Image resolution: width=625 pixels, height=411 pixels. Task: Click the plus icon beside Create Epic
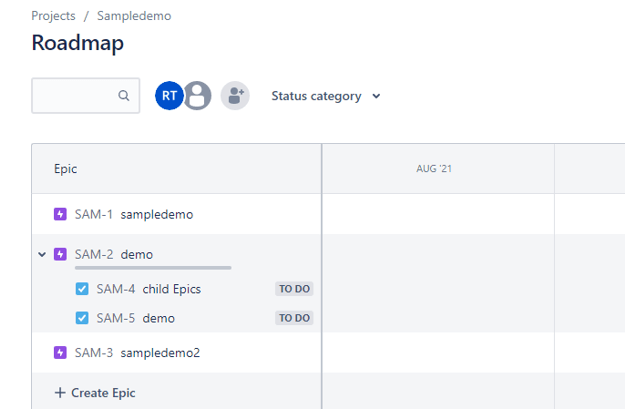pos(59,393)
